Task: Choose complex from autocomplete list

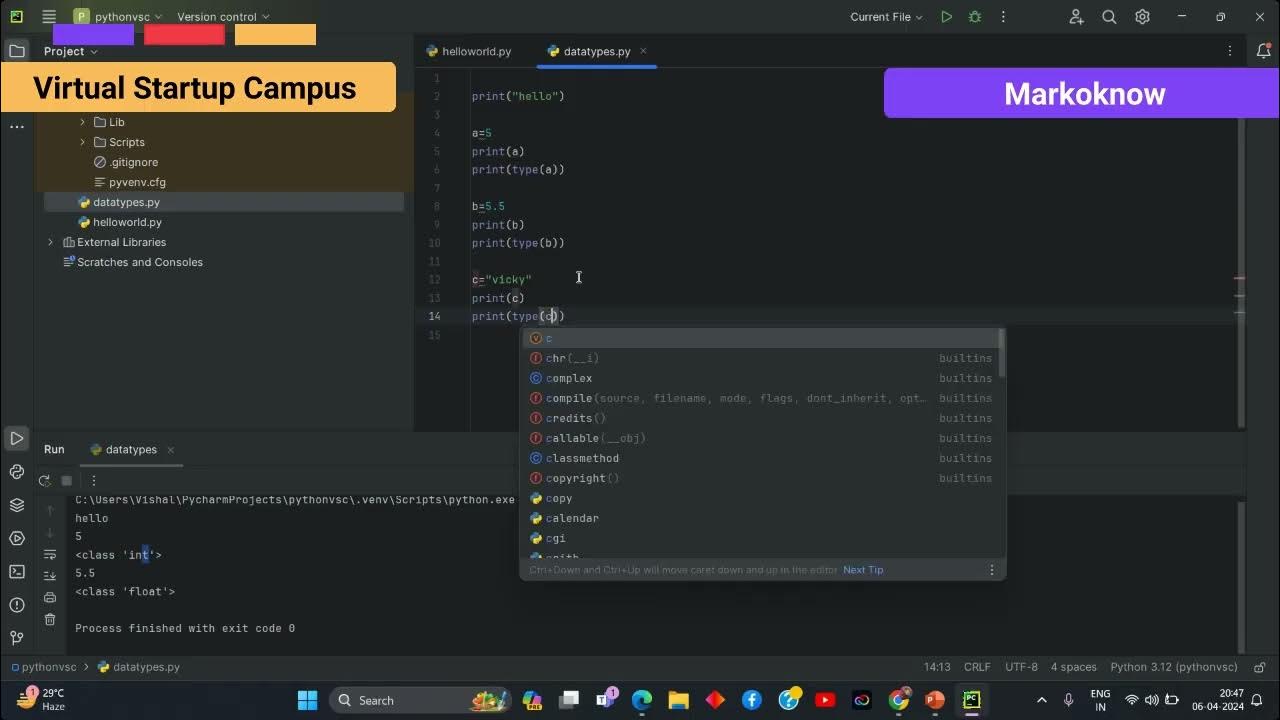Action: tap(760, 378)
